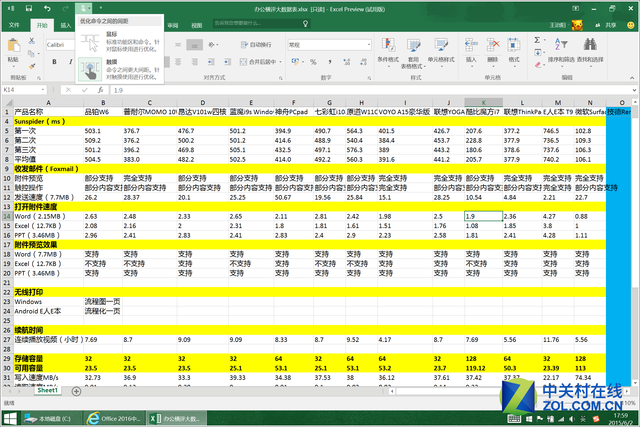Toggle Italic formatting
Image resolution: width=640 pixels, height=427 pixels.
(70, 62)
